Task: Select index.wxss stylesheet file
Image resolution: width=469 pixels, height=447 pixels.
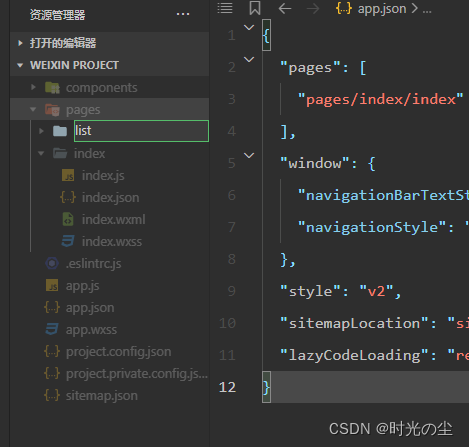Action: coord(112,241)
